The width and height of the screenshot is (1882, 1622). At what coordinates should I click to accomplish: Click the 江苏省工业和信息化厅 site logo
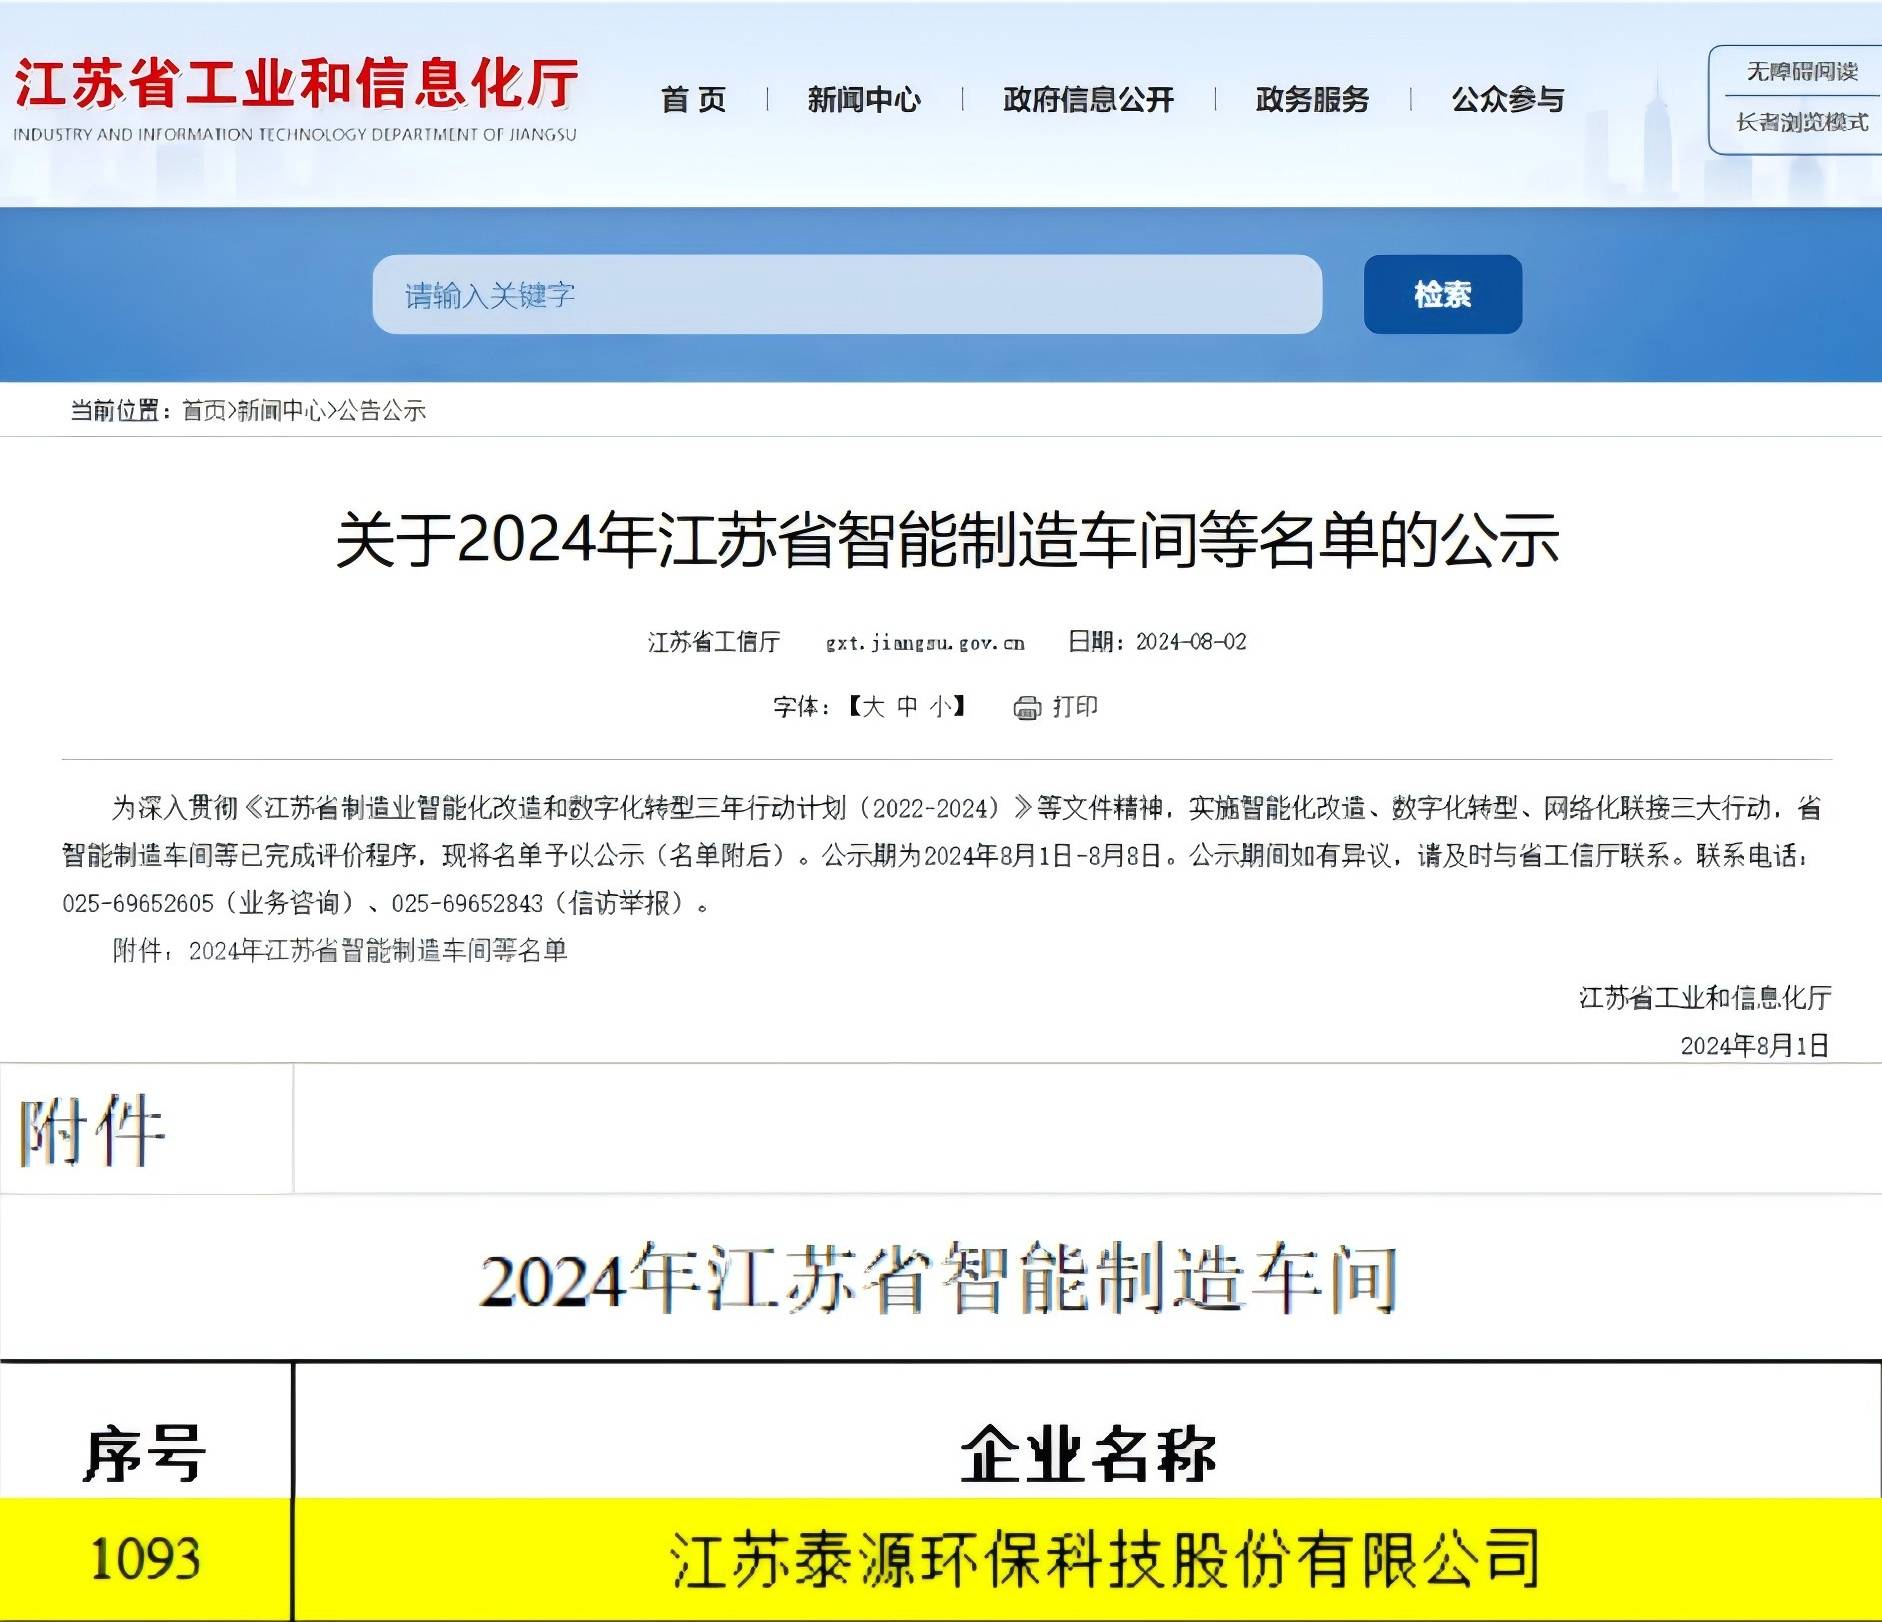[x=296, y=98]
